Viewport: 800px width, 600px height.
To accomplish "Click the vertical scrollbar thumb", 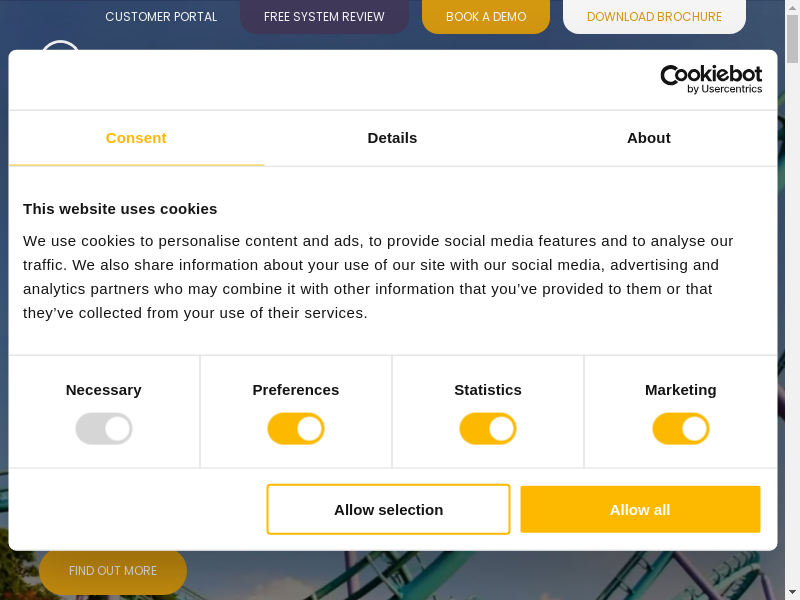I will [793, 40].
